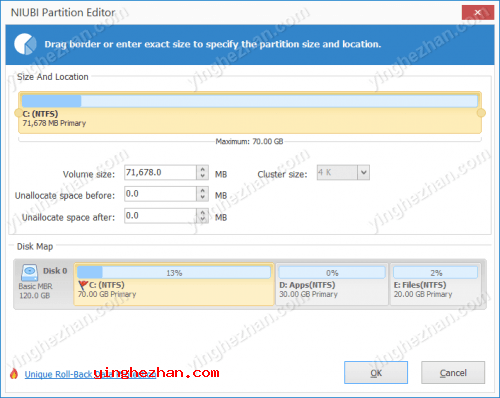Select E: Files(NTFS) partition in Disk Map
Screen dimensions: 500x398
click(436, 284)
